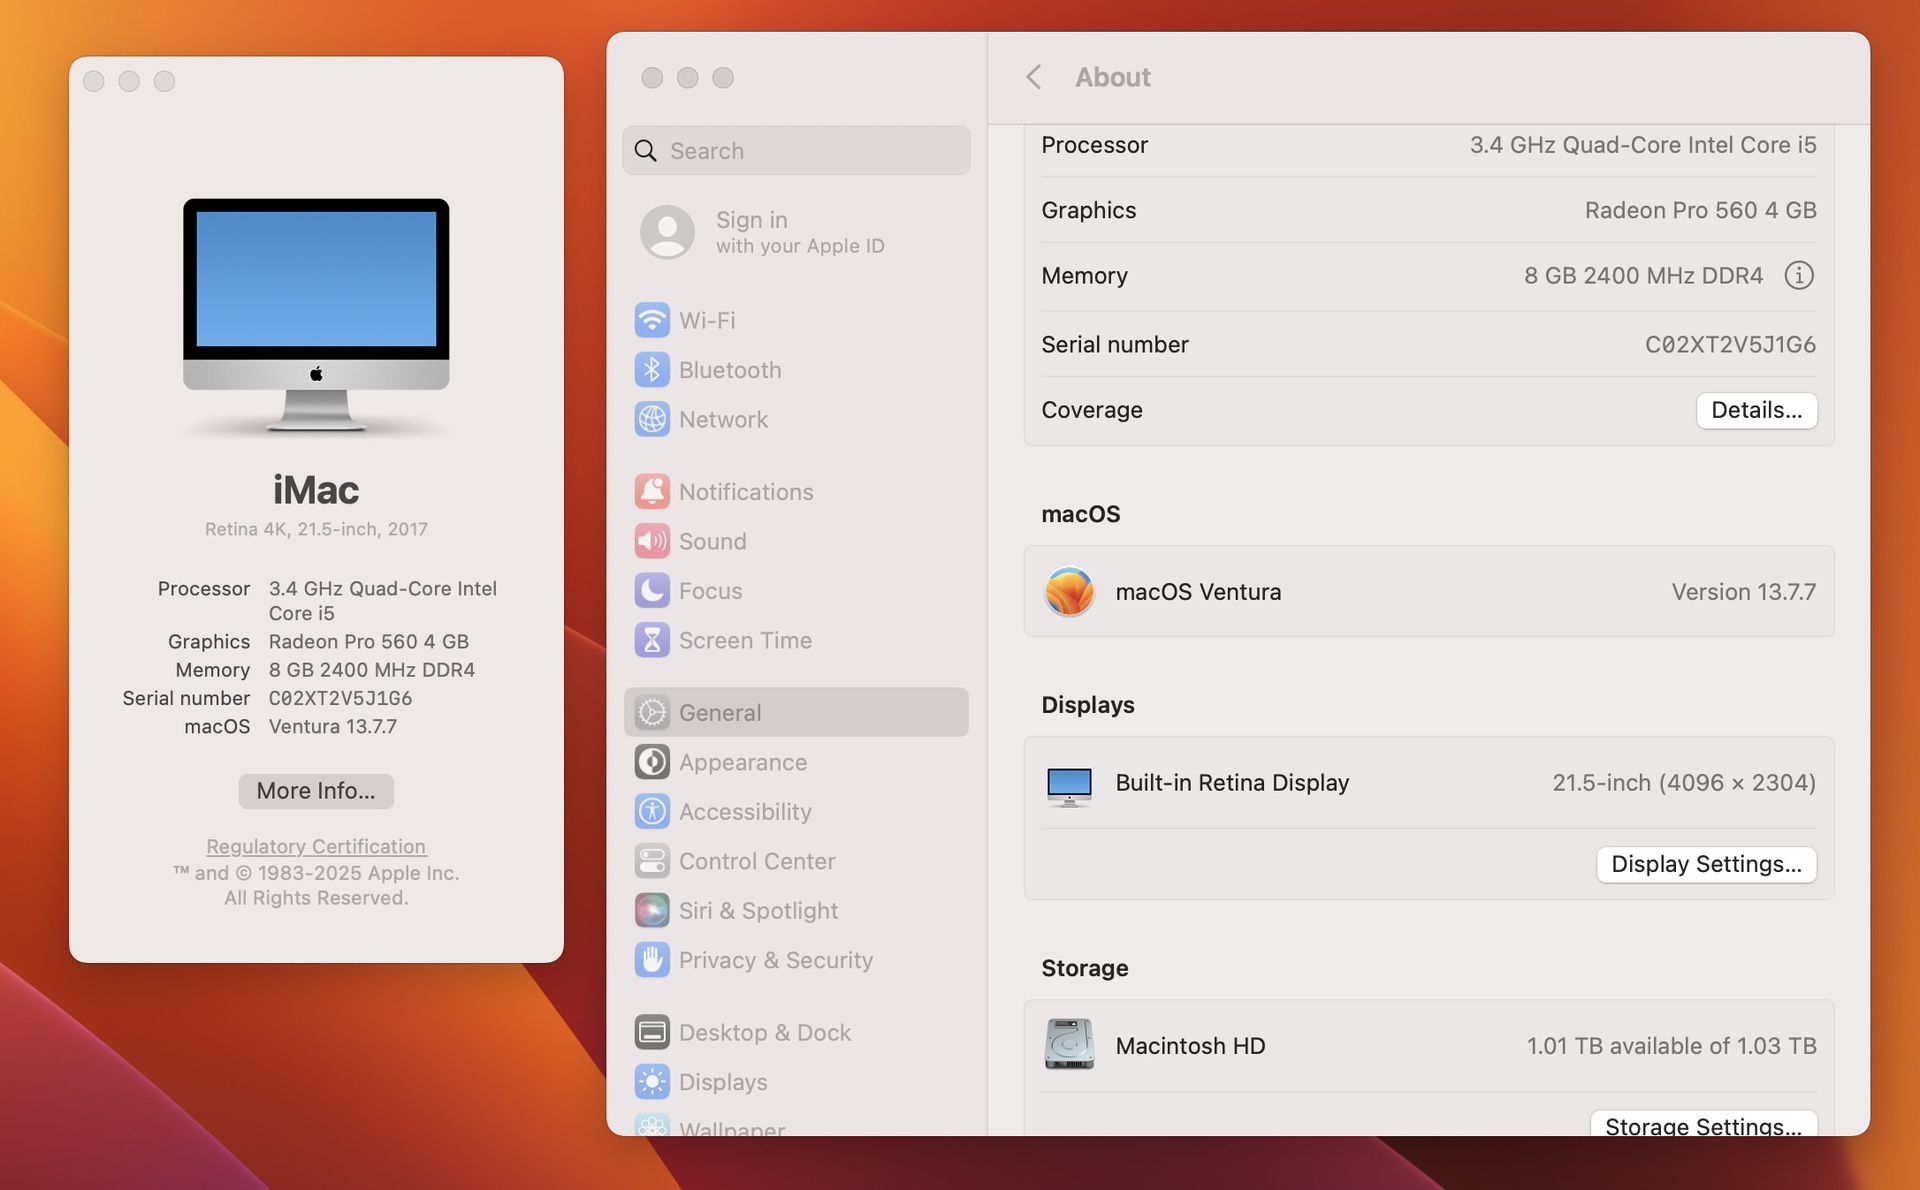Select the Accessibility icon

pyautogui.click(x=652, y=812)
